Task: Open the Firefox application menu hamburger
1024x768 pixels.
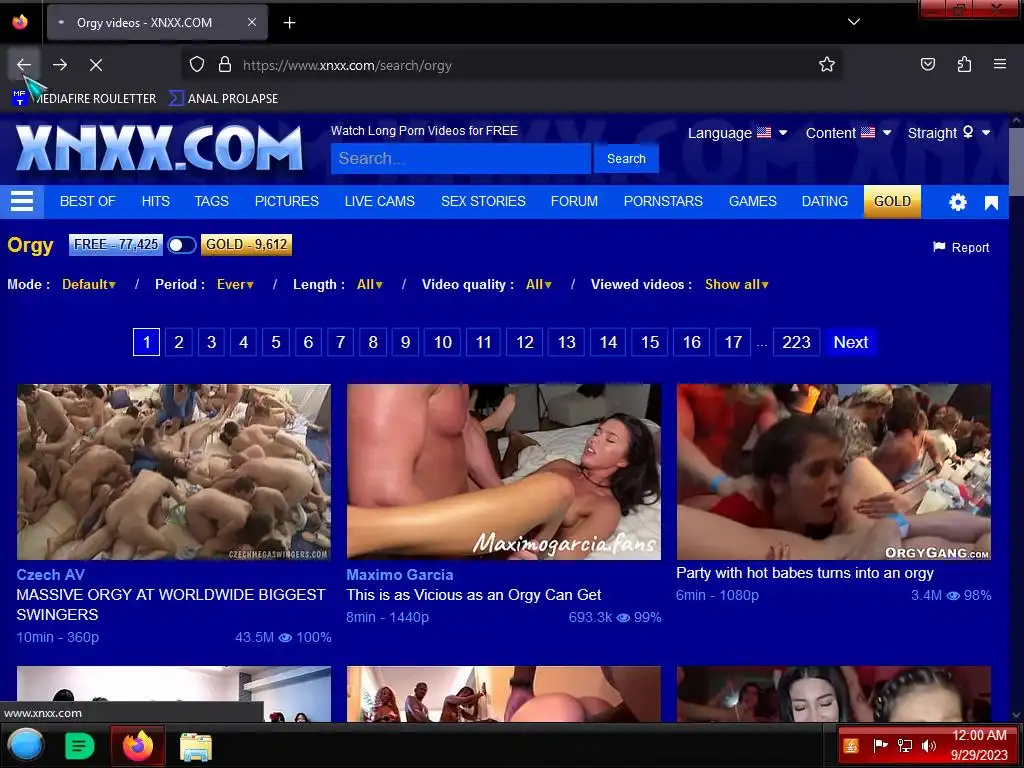Action: [1000, 64]
